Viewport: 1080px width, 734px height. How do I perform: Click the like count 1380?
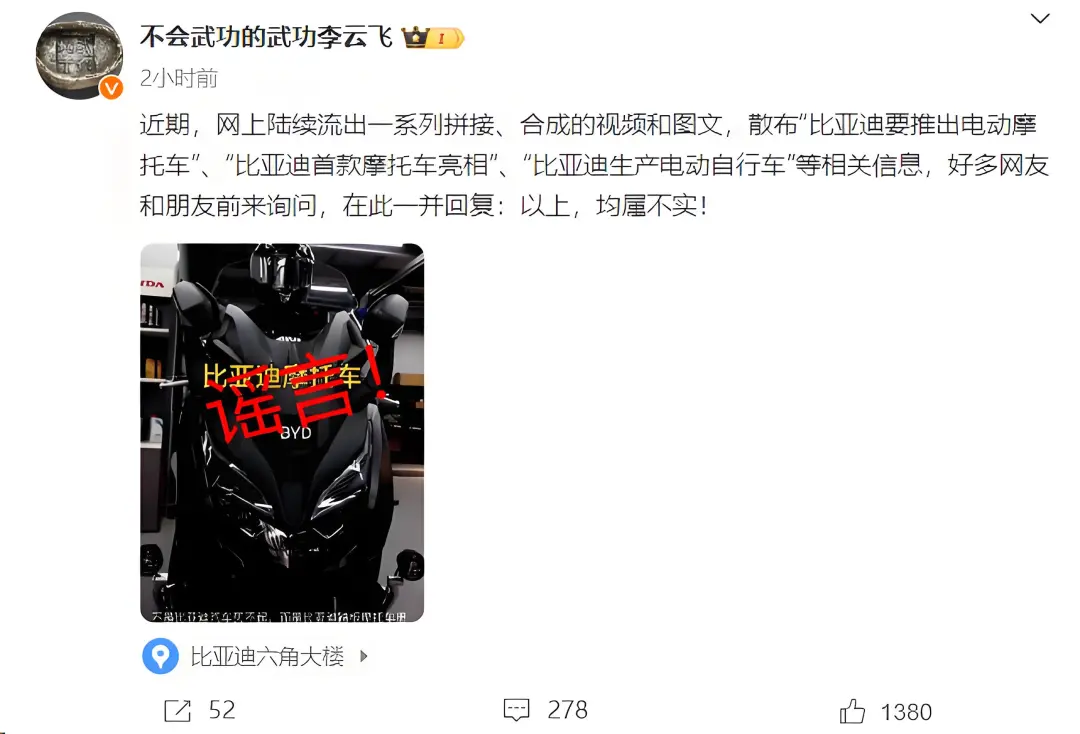pyautogui.click(x=906, y=712)
